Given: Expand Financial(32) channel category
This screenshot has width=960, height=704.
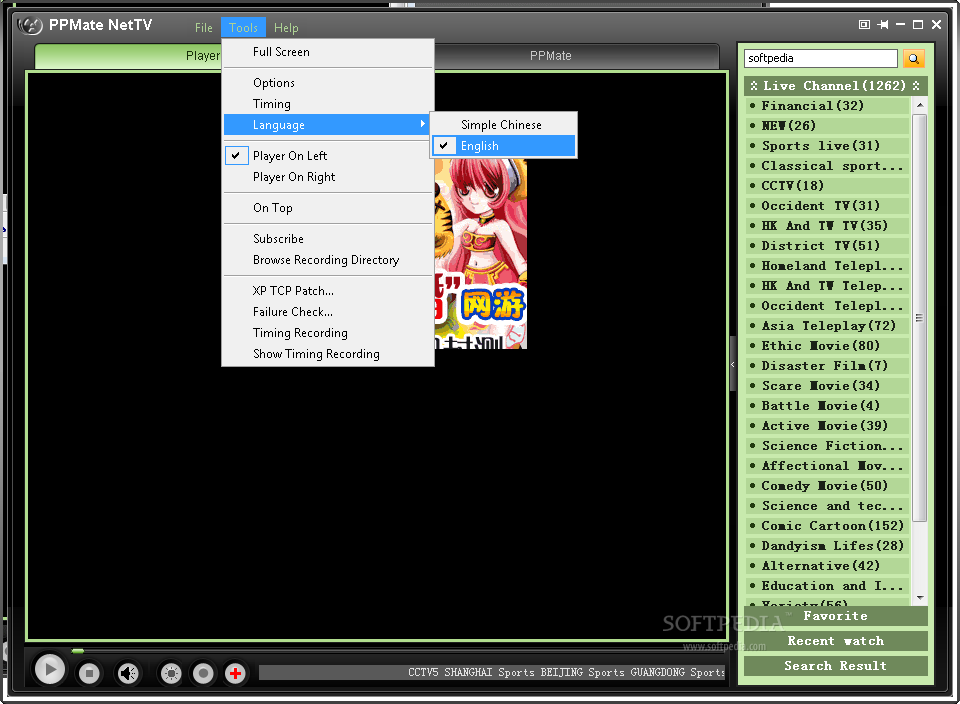Looking at the screenshot, I should [828, 106].
